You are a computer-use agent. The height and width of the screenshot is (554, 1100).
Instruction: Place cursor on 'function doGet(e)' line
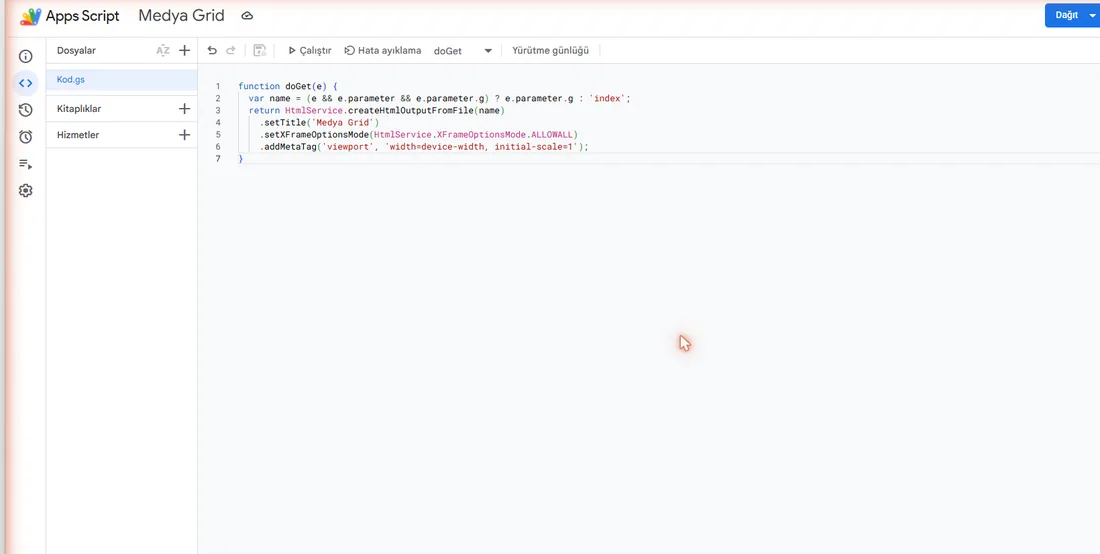tap(288, 86)
